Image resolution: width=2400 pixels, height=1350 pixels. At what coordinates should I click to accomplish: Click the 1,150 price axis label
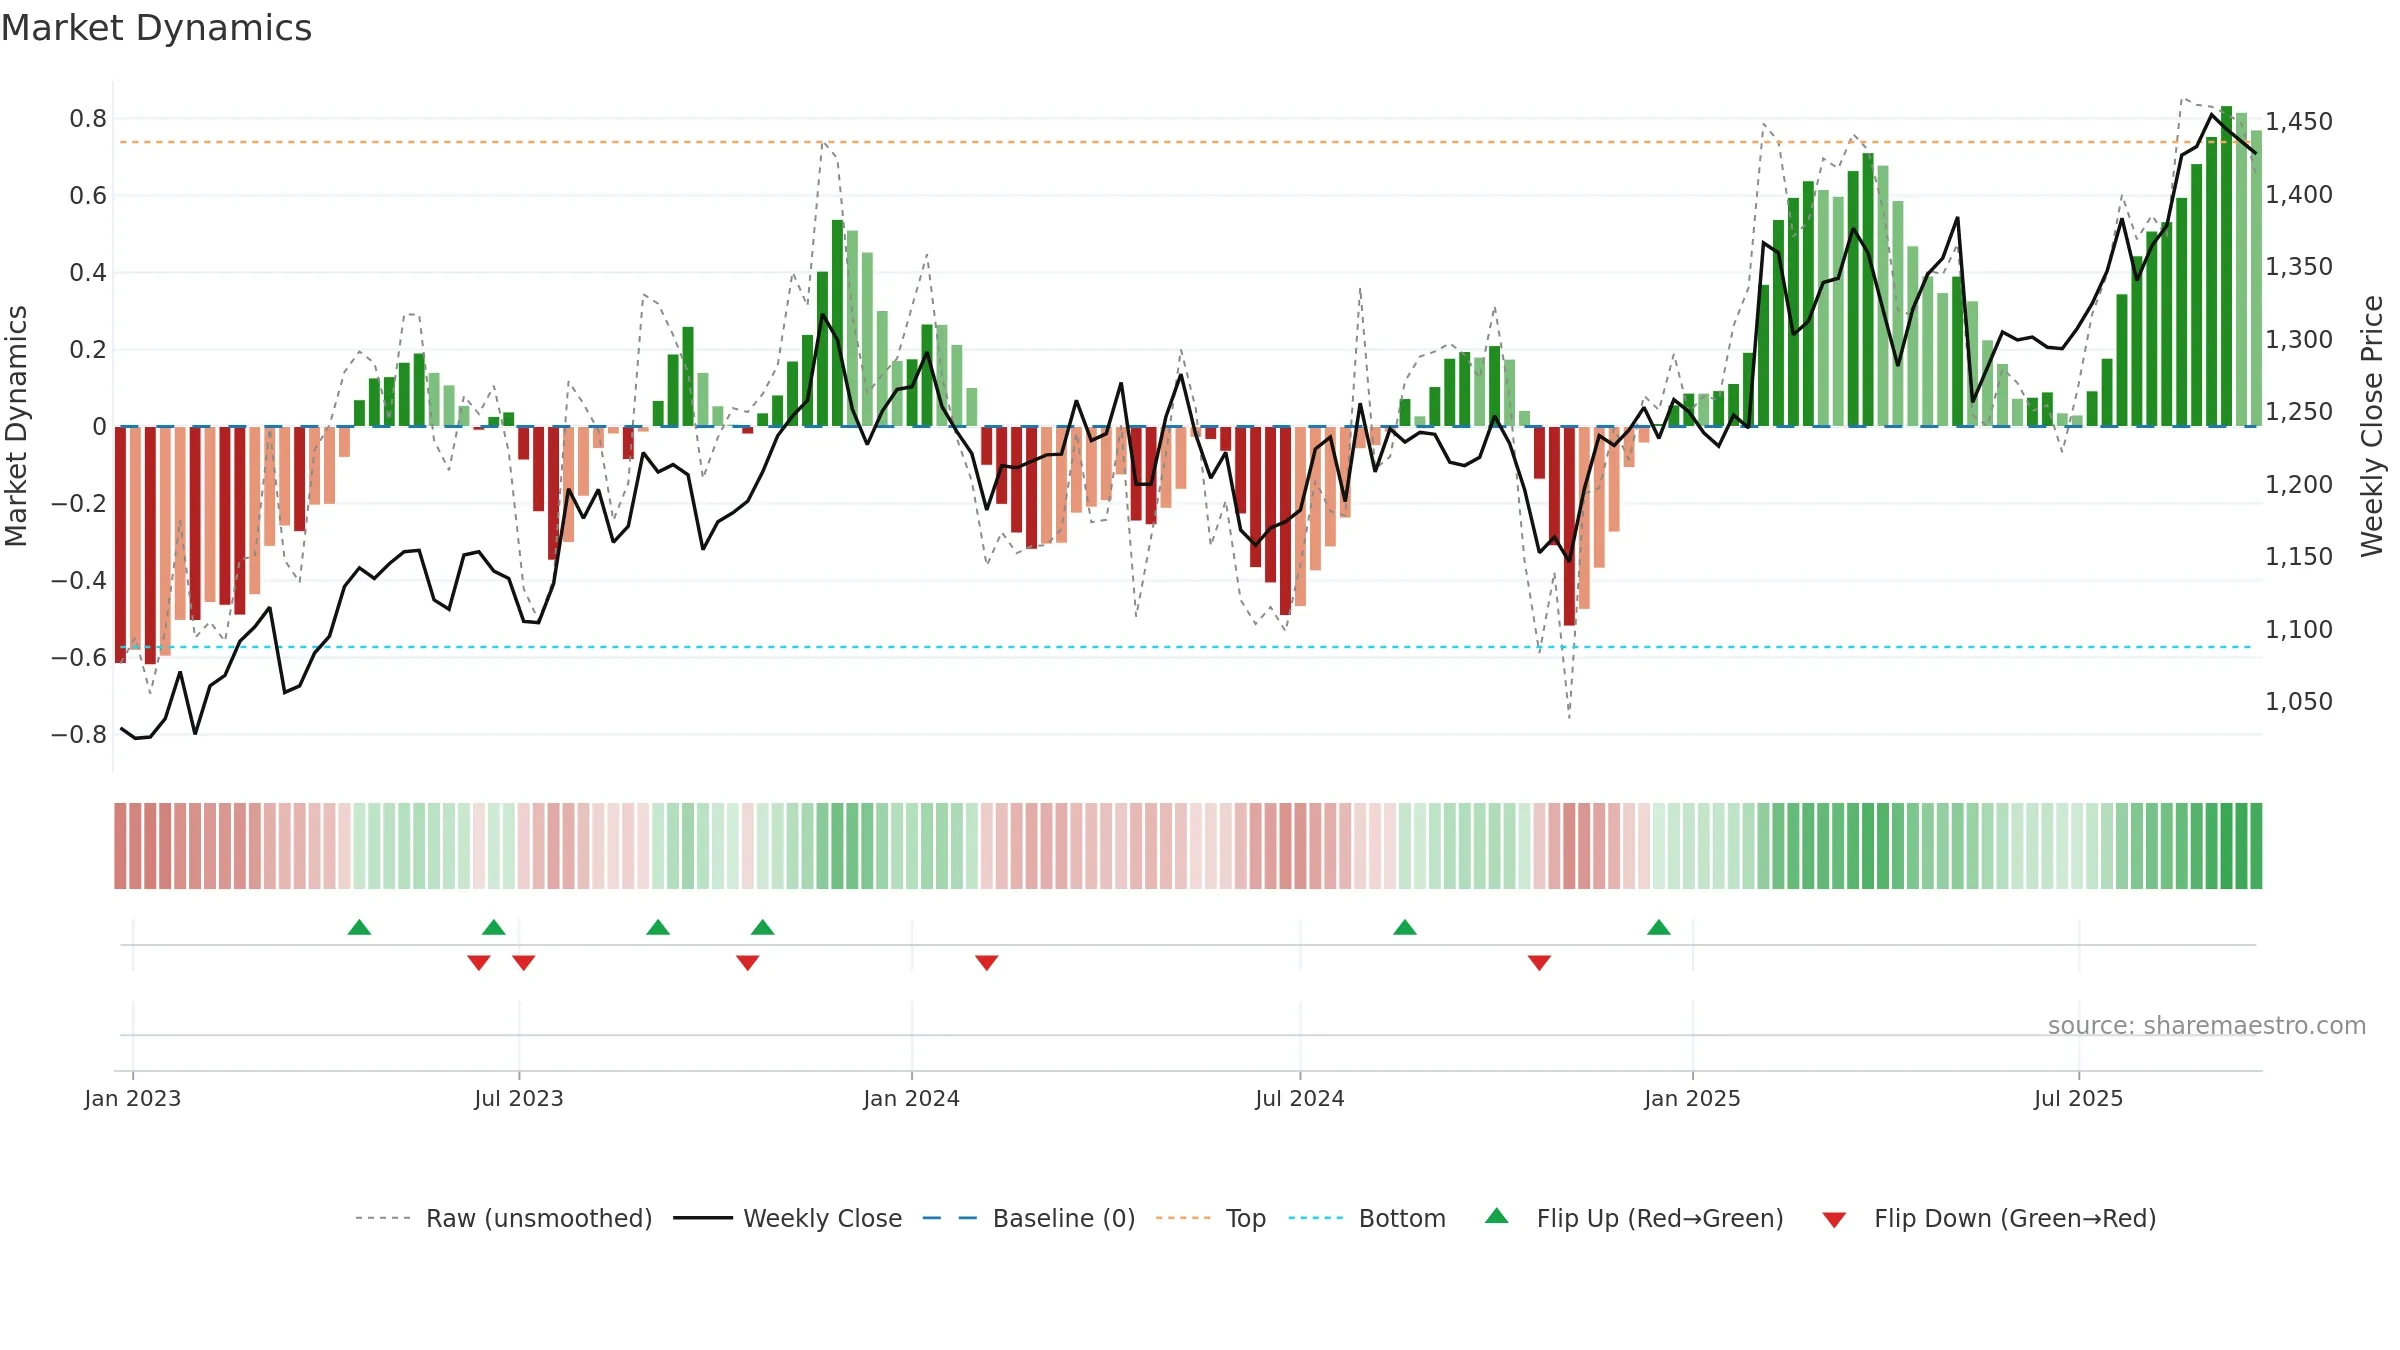2299,557
